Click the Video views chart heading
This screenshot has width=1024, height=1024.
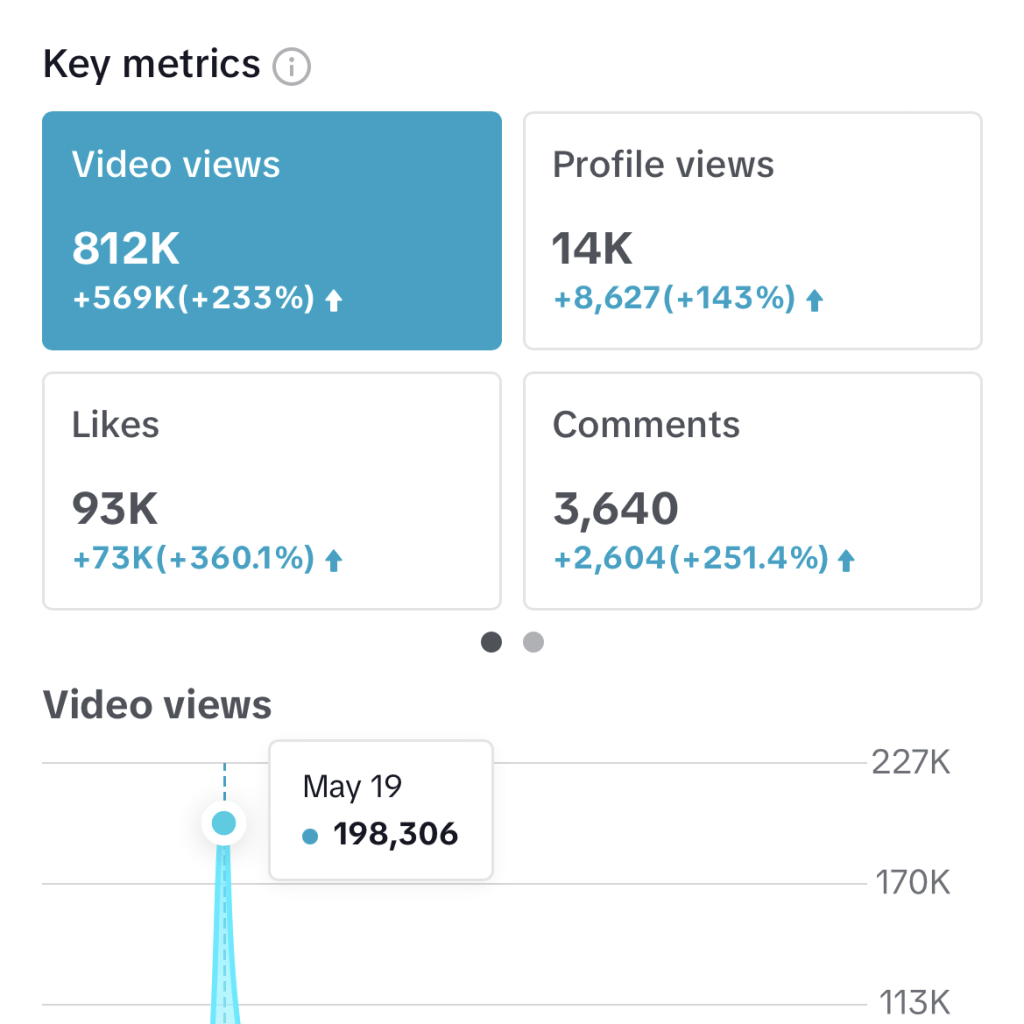157,705
